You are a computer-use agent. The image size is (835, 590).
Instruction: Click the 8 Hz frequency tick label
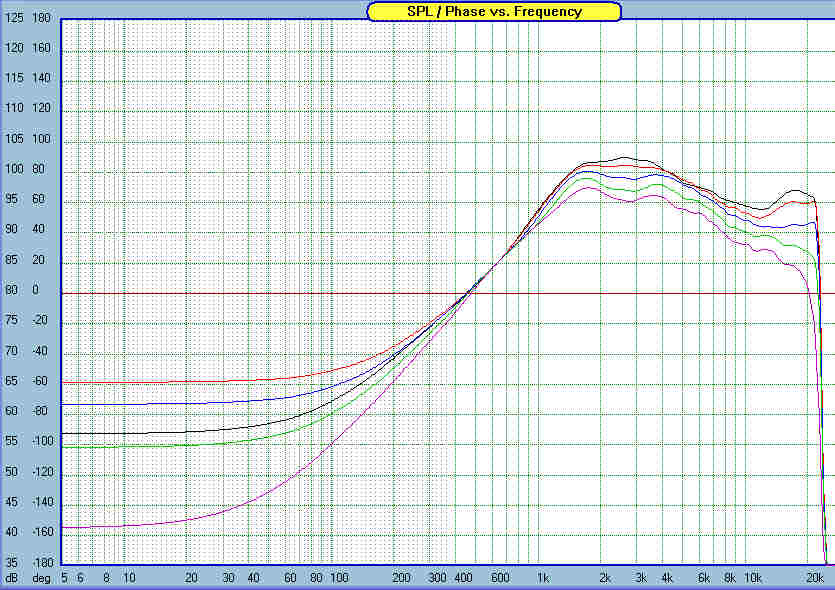107,578
